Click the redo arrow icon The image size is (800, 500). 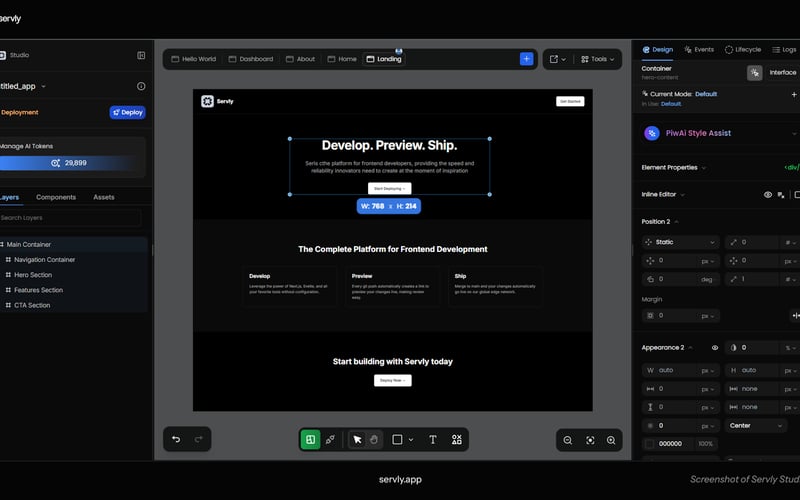198,439
